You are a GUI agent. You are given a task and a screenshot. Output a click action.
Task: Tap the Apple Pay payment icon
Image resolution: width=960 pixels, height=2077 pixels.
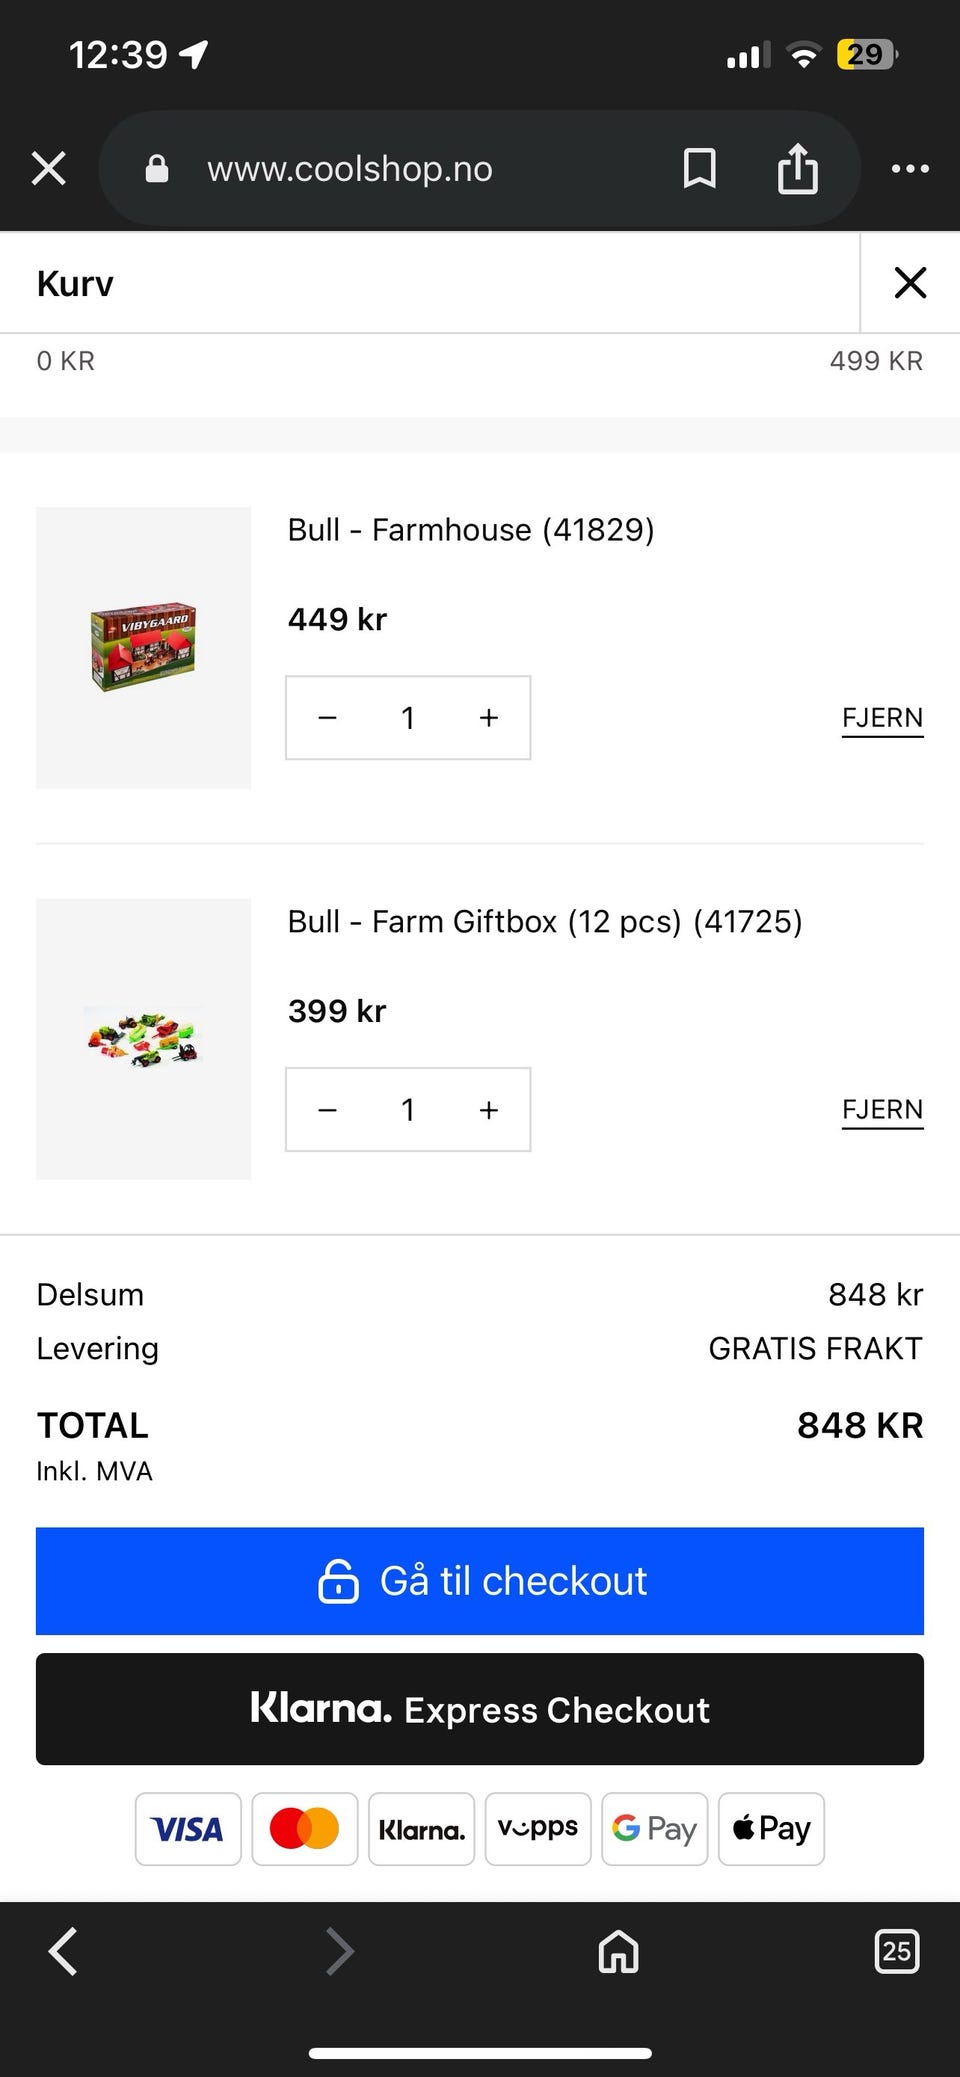click(771, 1829)
